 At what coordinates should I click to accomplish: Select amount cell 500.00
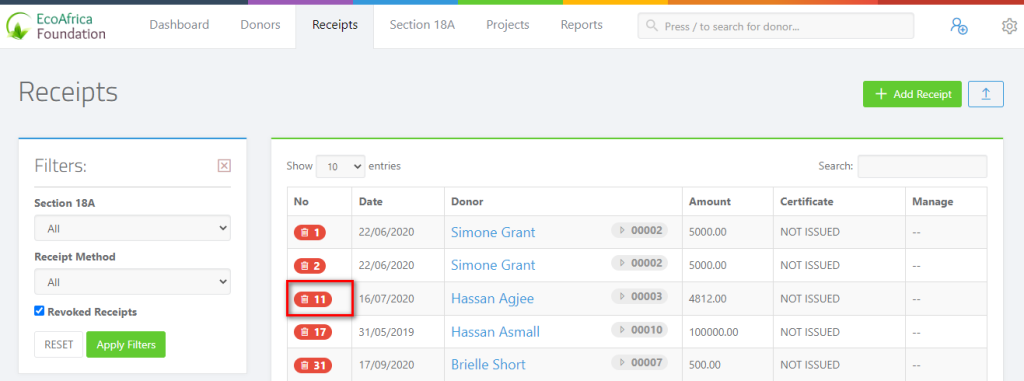click(x=705, y=365)
